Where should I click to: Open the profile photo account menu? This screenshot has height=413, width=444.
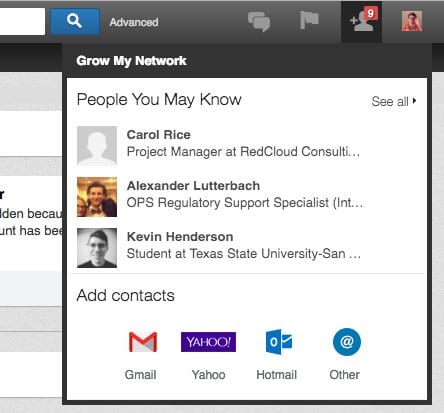(412, 21)
